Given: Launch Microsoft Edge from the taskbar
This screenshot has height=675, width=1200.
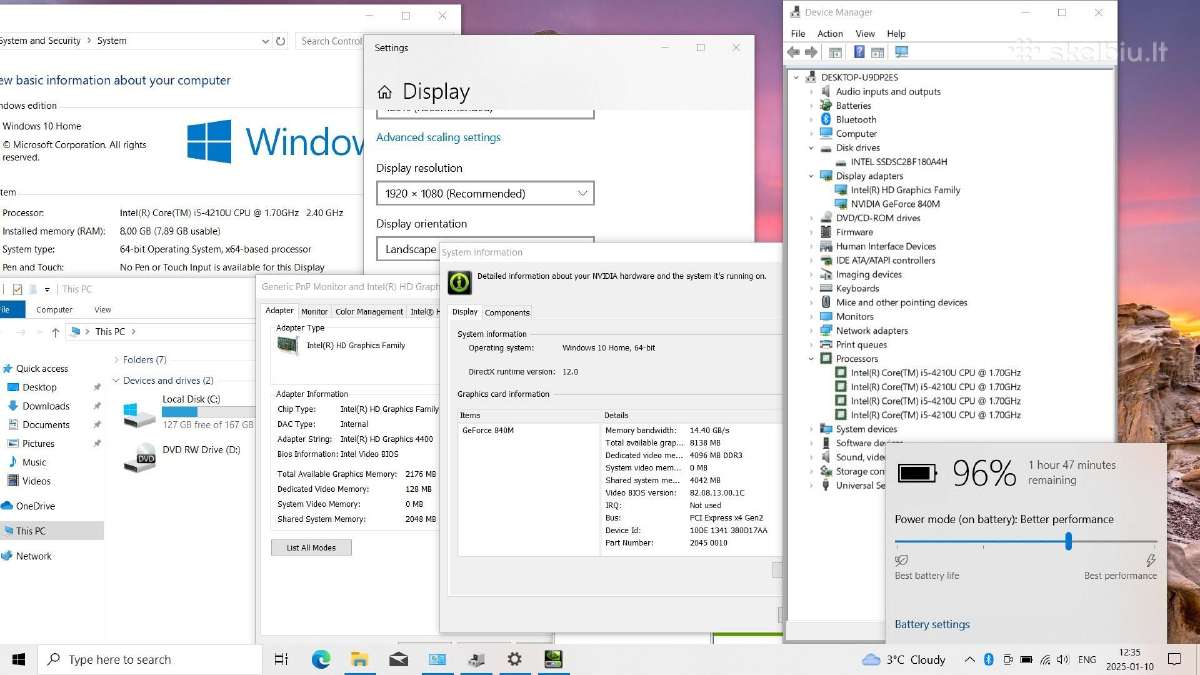Looking at the screenshot, I should pyautogui.click(x=321, y=659).
